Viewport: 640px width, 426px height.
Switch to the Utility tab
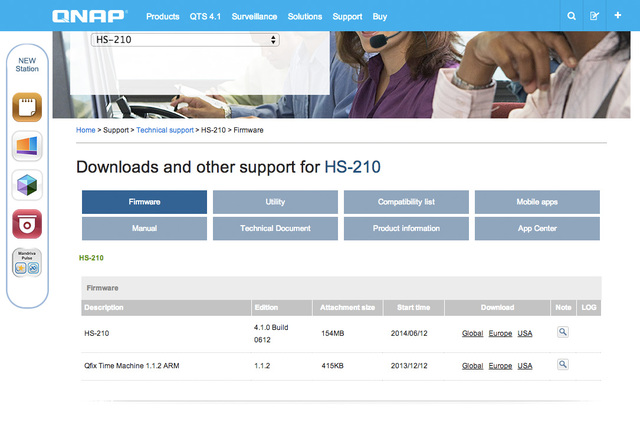click(x=275, y=202)
